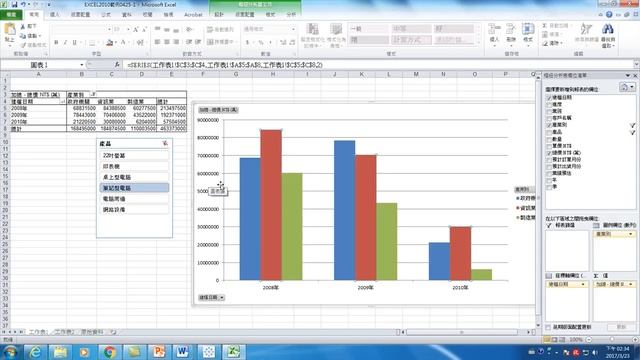Open 建檔日期 dropdown in the axis fields area
This screenshot has width=640, height=360.
pyautogui.click(x=583, y=284)
